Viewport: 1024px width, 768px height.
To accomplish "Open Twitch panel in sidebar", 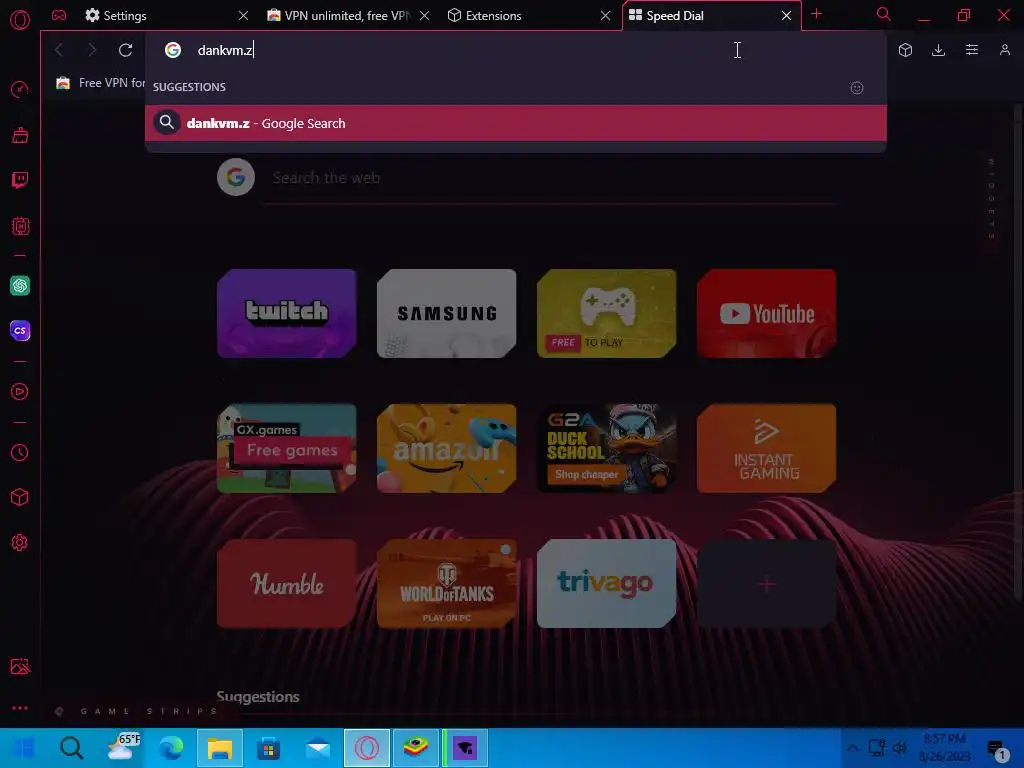I will coord(20,180).
